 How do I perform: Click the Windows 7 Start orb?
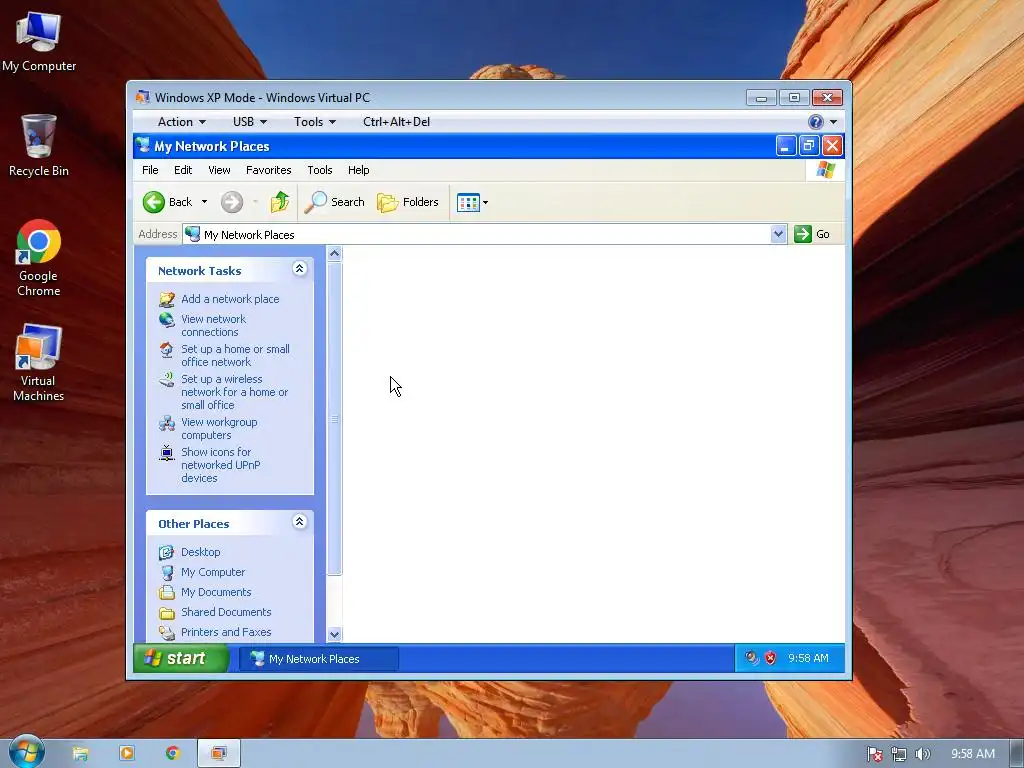(x=27, y=752)
